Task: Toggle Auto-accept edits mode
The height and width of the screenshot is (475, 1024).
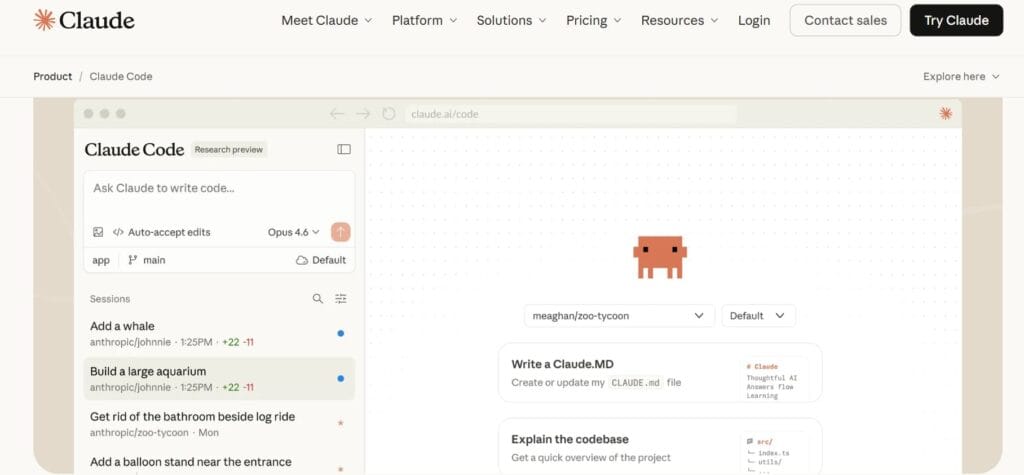Action: pyautogui.click(x=161, y=232)
